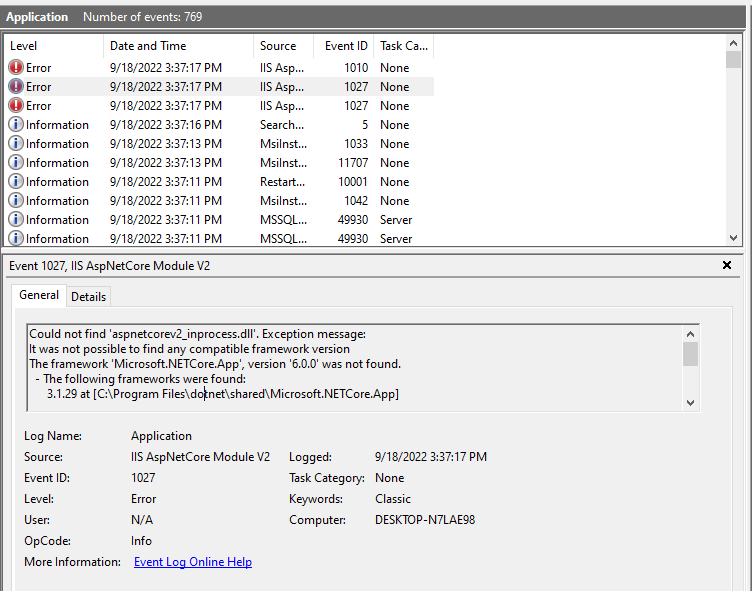Click the info icon for event 1042
The height and width of the screenshot is (591, 752).
pyautogui.click(x=16, y=201)
